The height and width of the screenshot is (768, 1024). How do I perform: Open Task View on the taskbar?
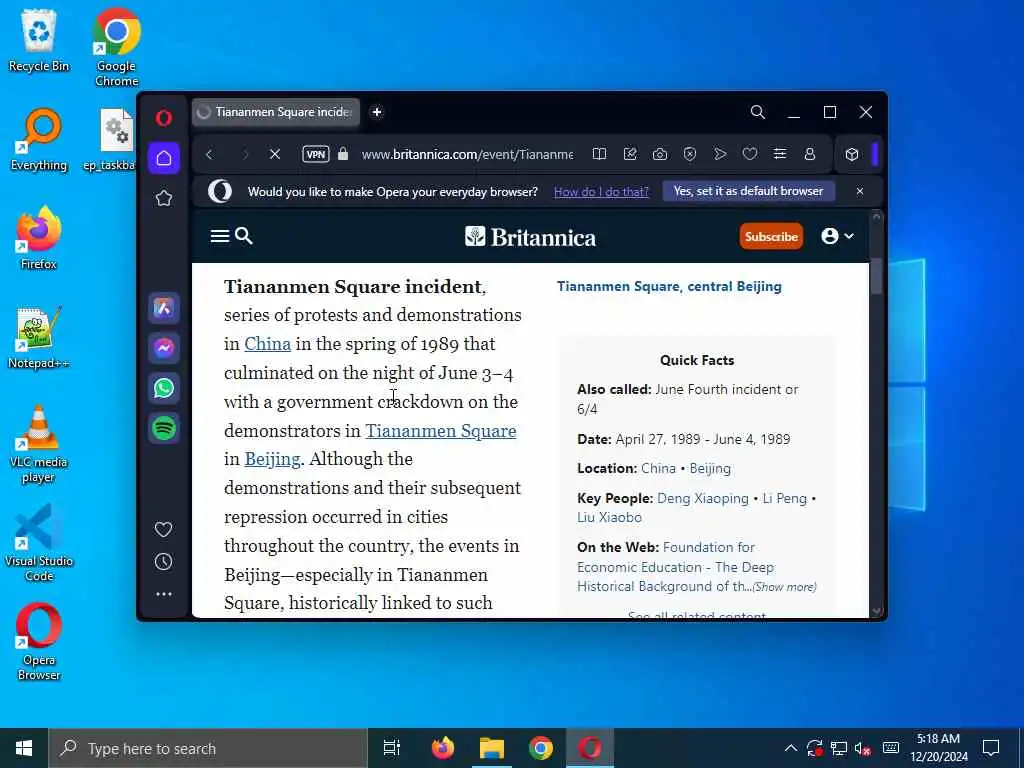pos(392,748)
